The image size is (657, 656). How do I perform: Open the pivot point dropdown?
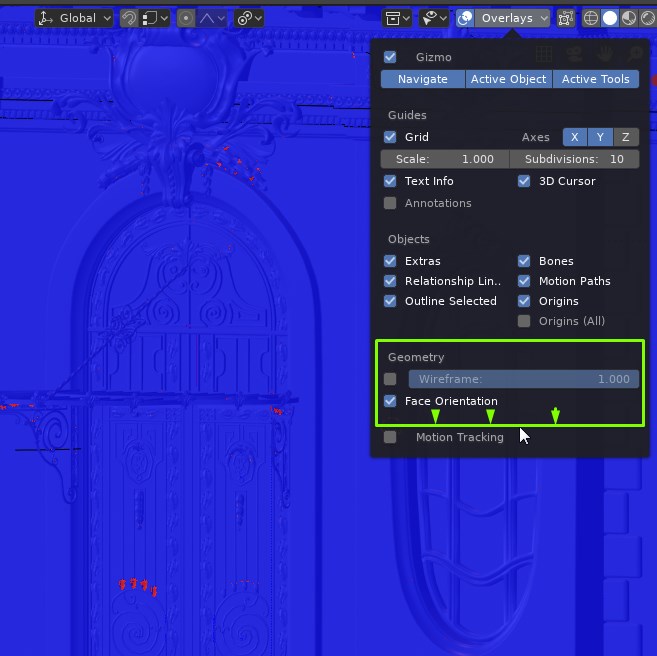click(x=249, y=18)
